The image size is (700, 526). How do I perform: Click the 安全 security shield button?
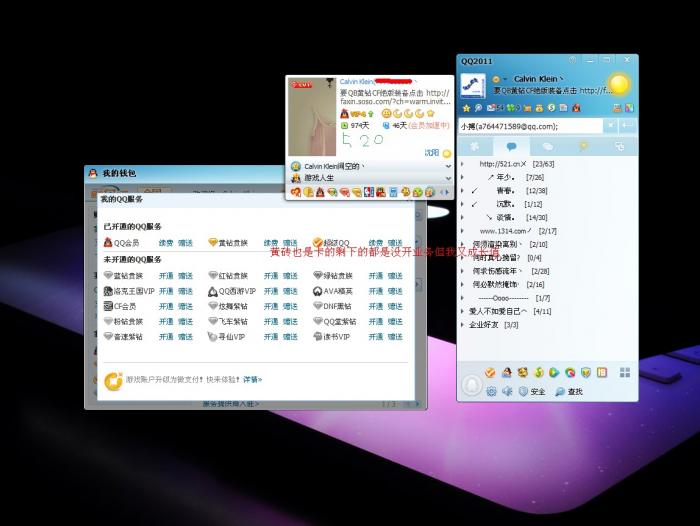pos(532,392)
